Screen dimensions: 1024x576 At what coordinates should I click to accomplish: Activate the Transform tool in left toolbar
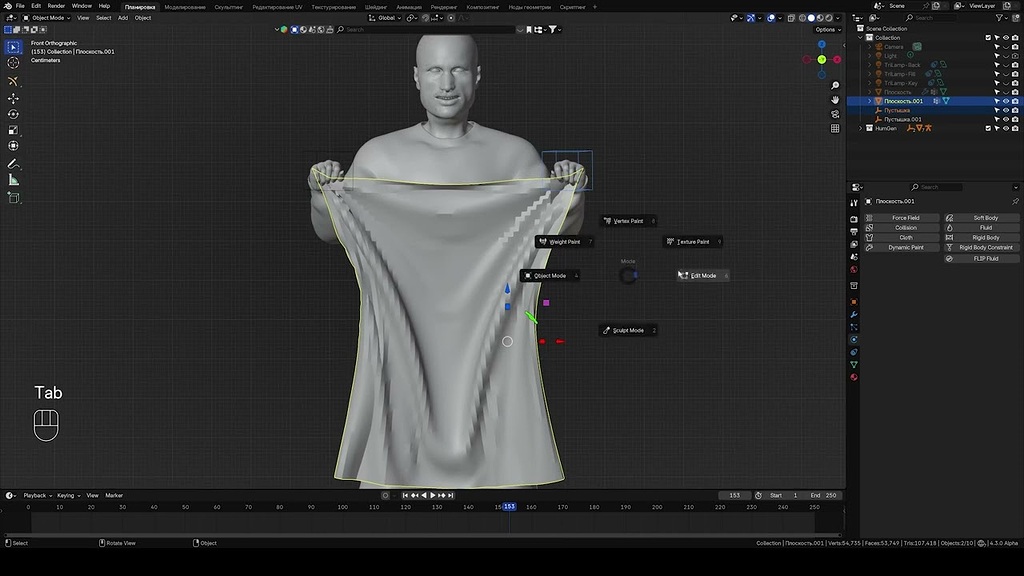click(x=13, y=146)
